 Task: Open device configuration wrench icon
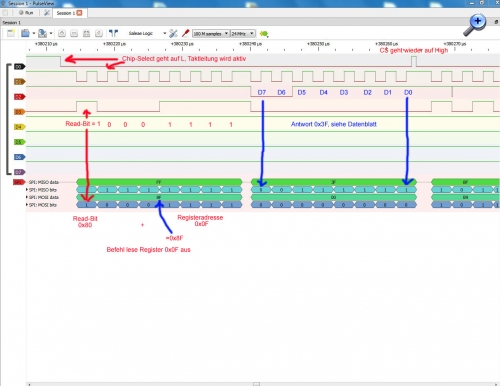tap(173, 33)
